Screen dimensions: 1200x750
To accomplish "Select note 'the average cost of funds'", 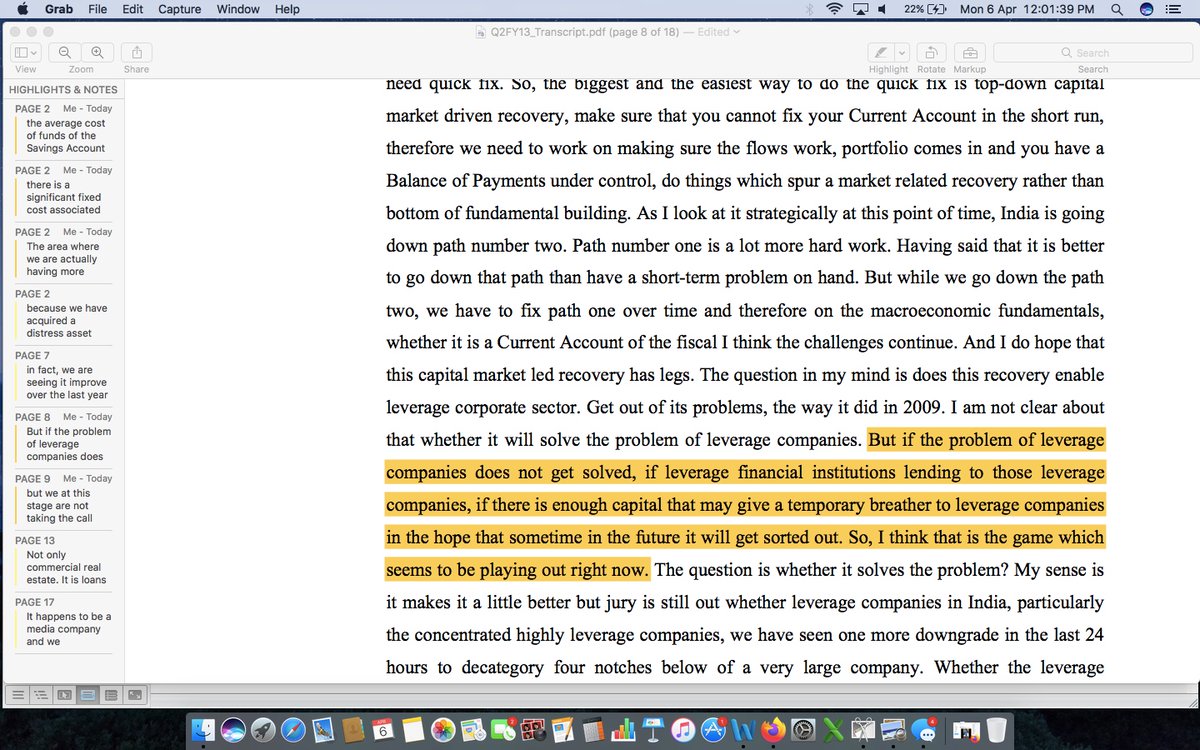I will 65,129.
